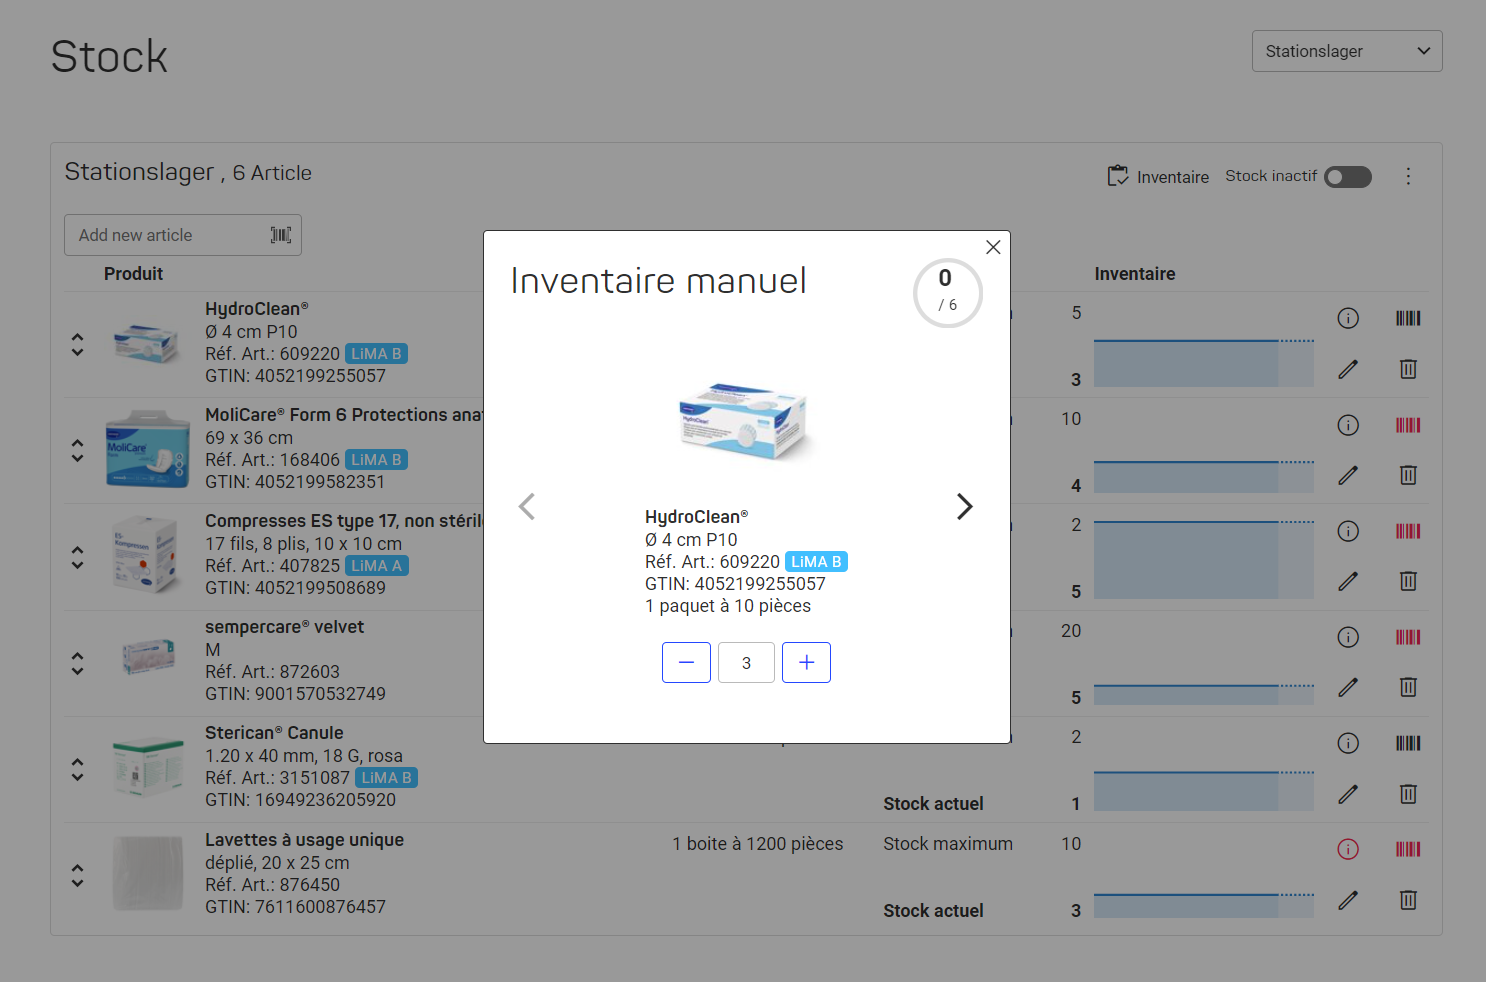The height and width of the screenshot is (982, 1486).
Task: Delete the Compresses ES article
Action: 1408,581
